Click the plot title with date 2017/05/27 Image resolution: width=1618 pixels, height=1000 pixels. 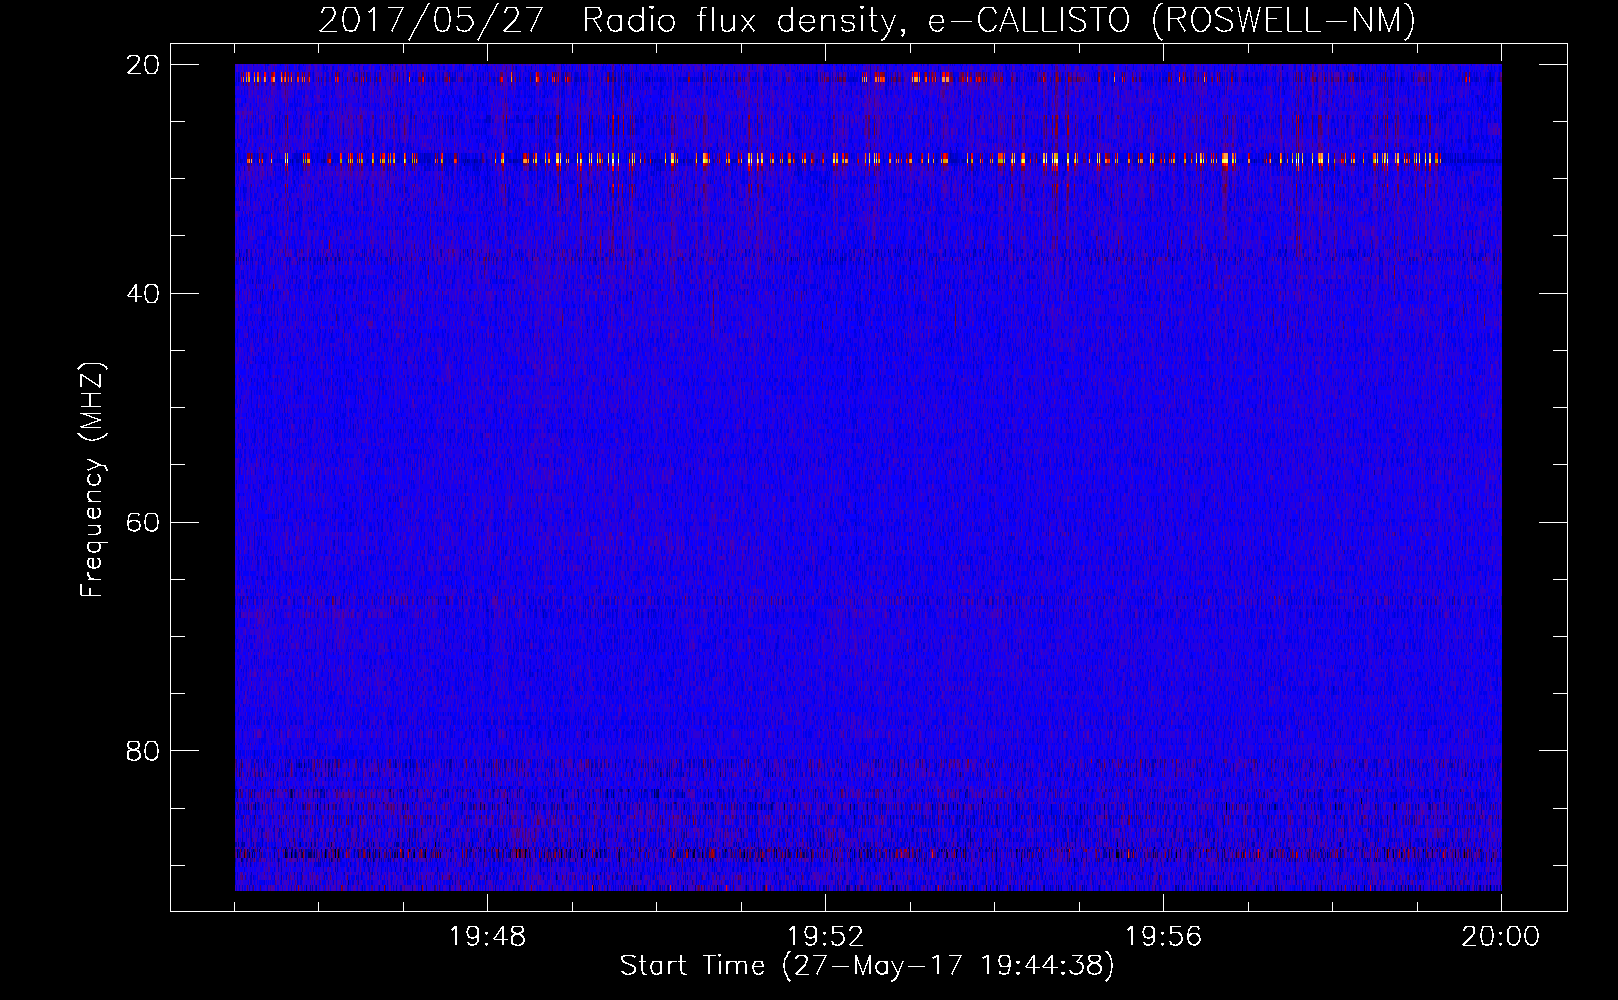point(867,20)
